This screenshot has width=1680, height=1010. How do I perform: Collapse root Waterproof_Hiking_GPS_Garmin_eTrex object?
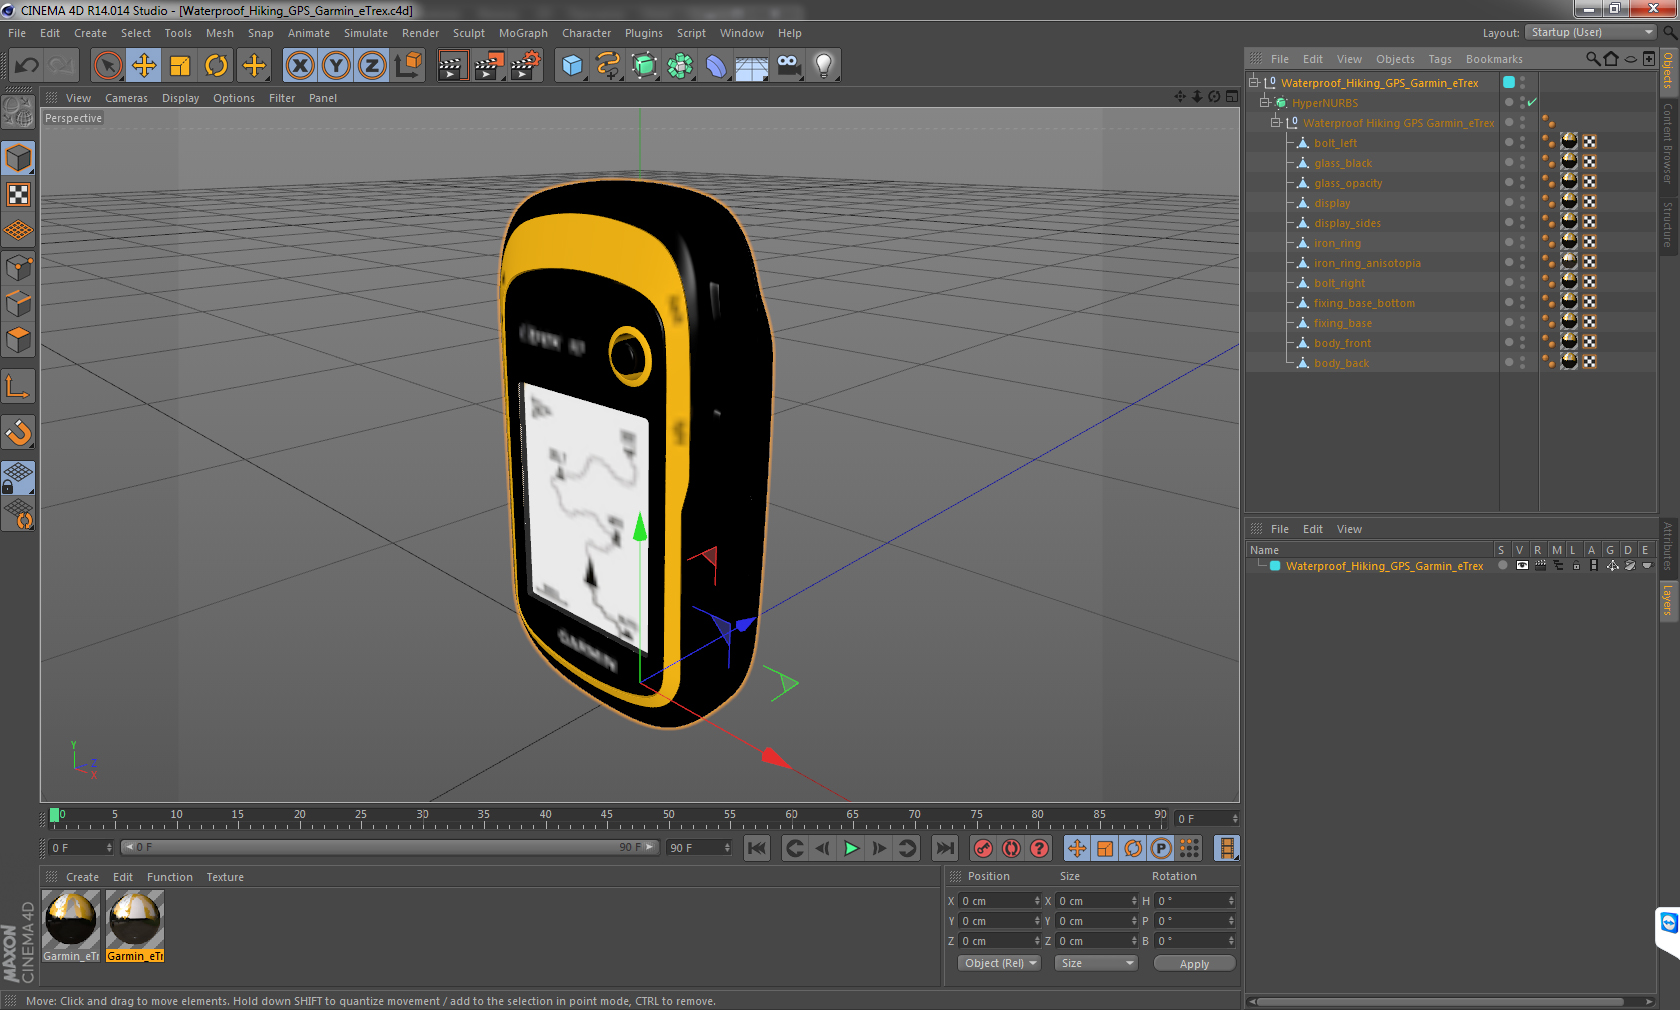[x=1254, y=83]
